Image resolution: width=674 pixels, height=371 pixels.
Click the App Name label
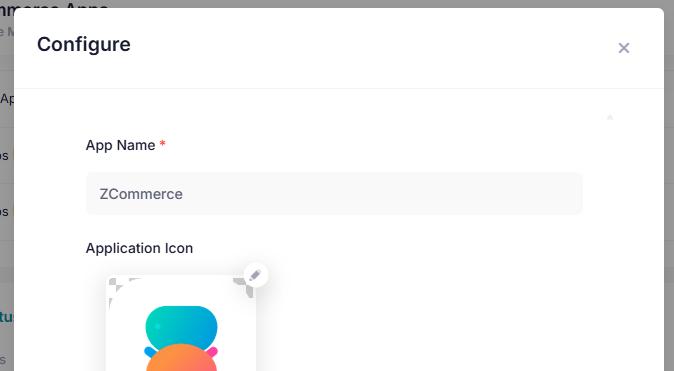coord(120,145)
